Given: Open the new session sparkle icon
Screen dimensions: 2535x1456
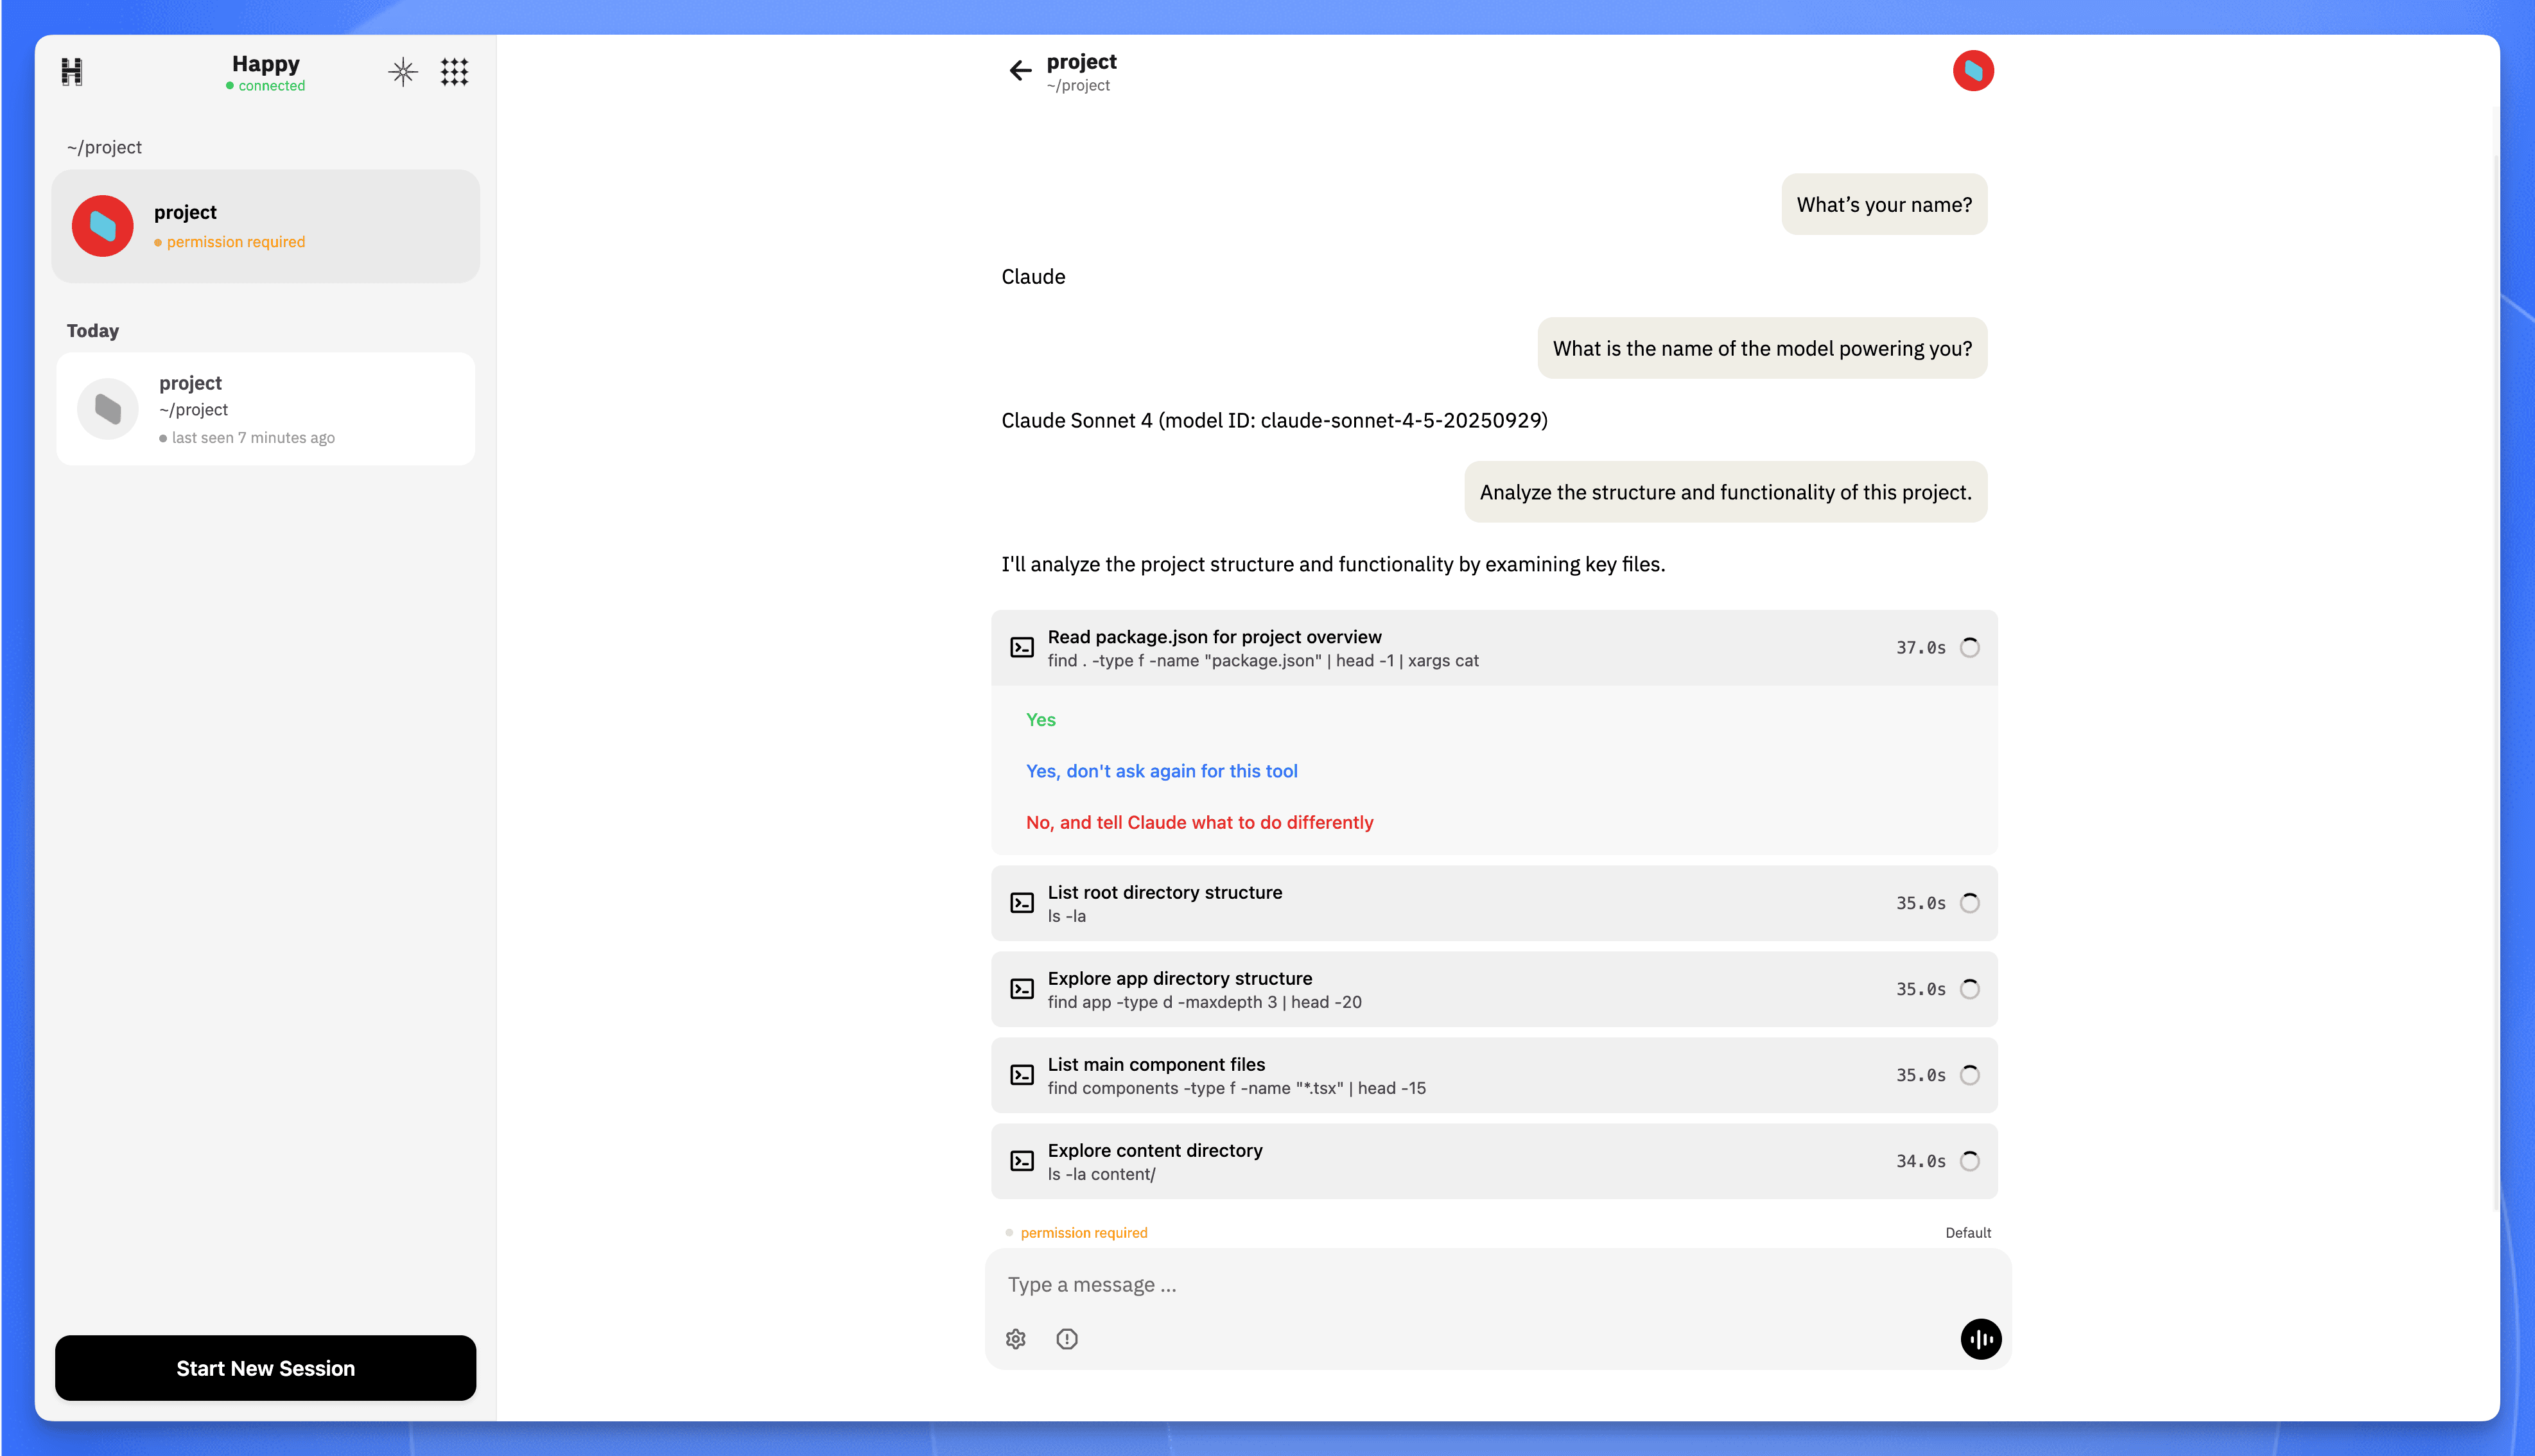Looking at the screenshot, I should click(x=403, y=71).
